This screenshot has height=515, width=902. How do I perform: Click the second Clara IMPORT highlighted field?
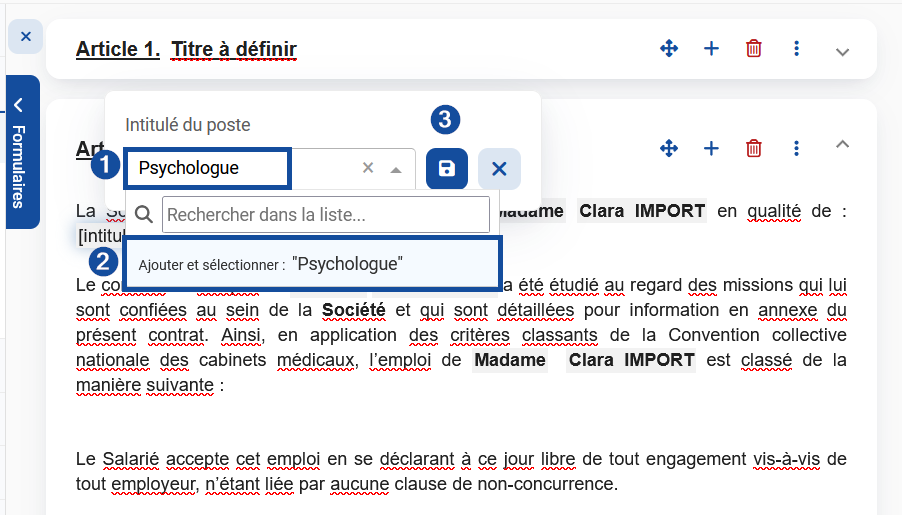point(631,360)
